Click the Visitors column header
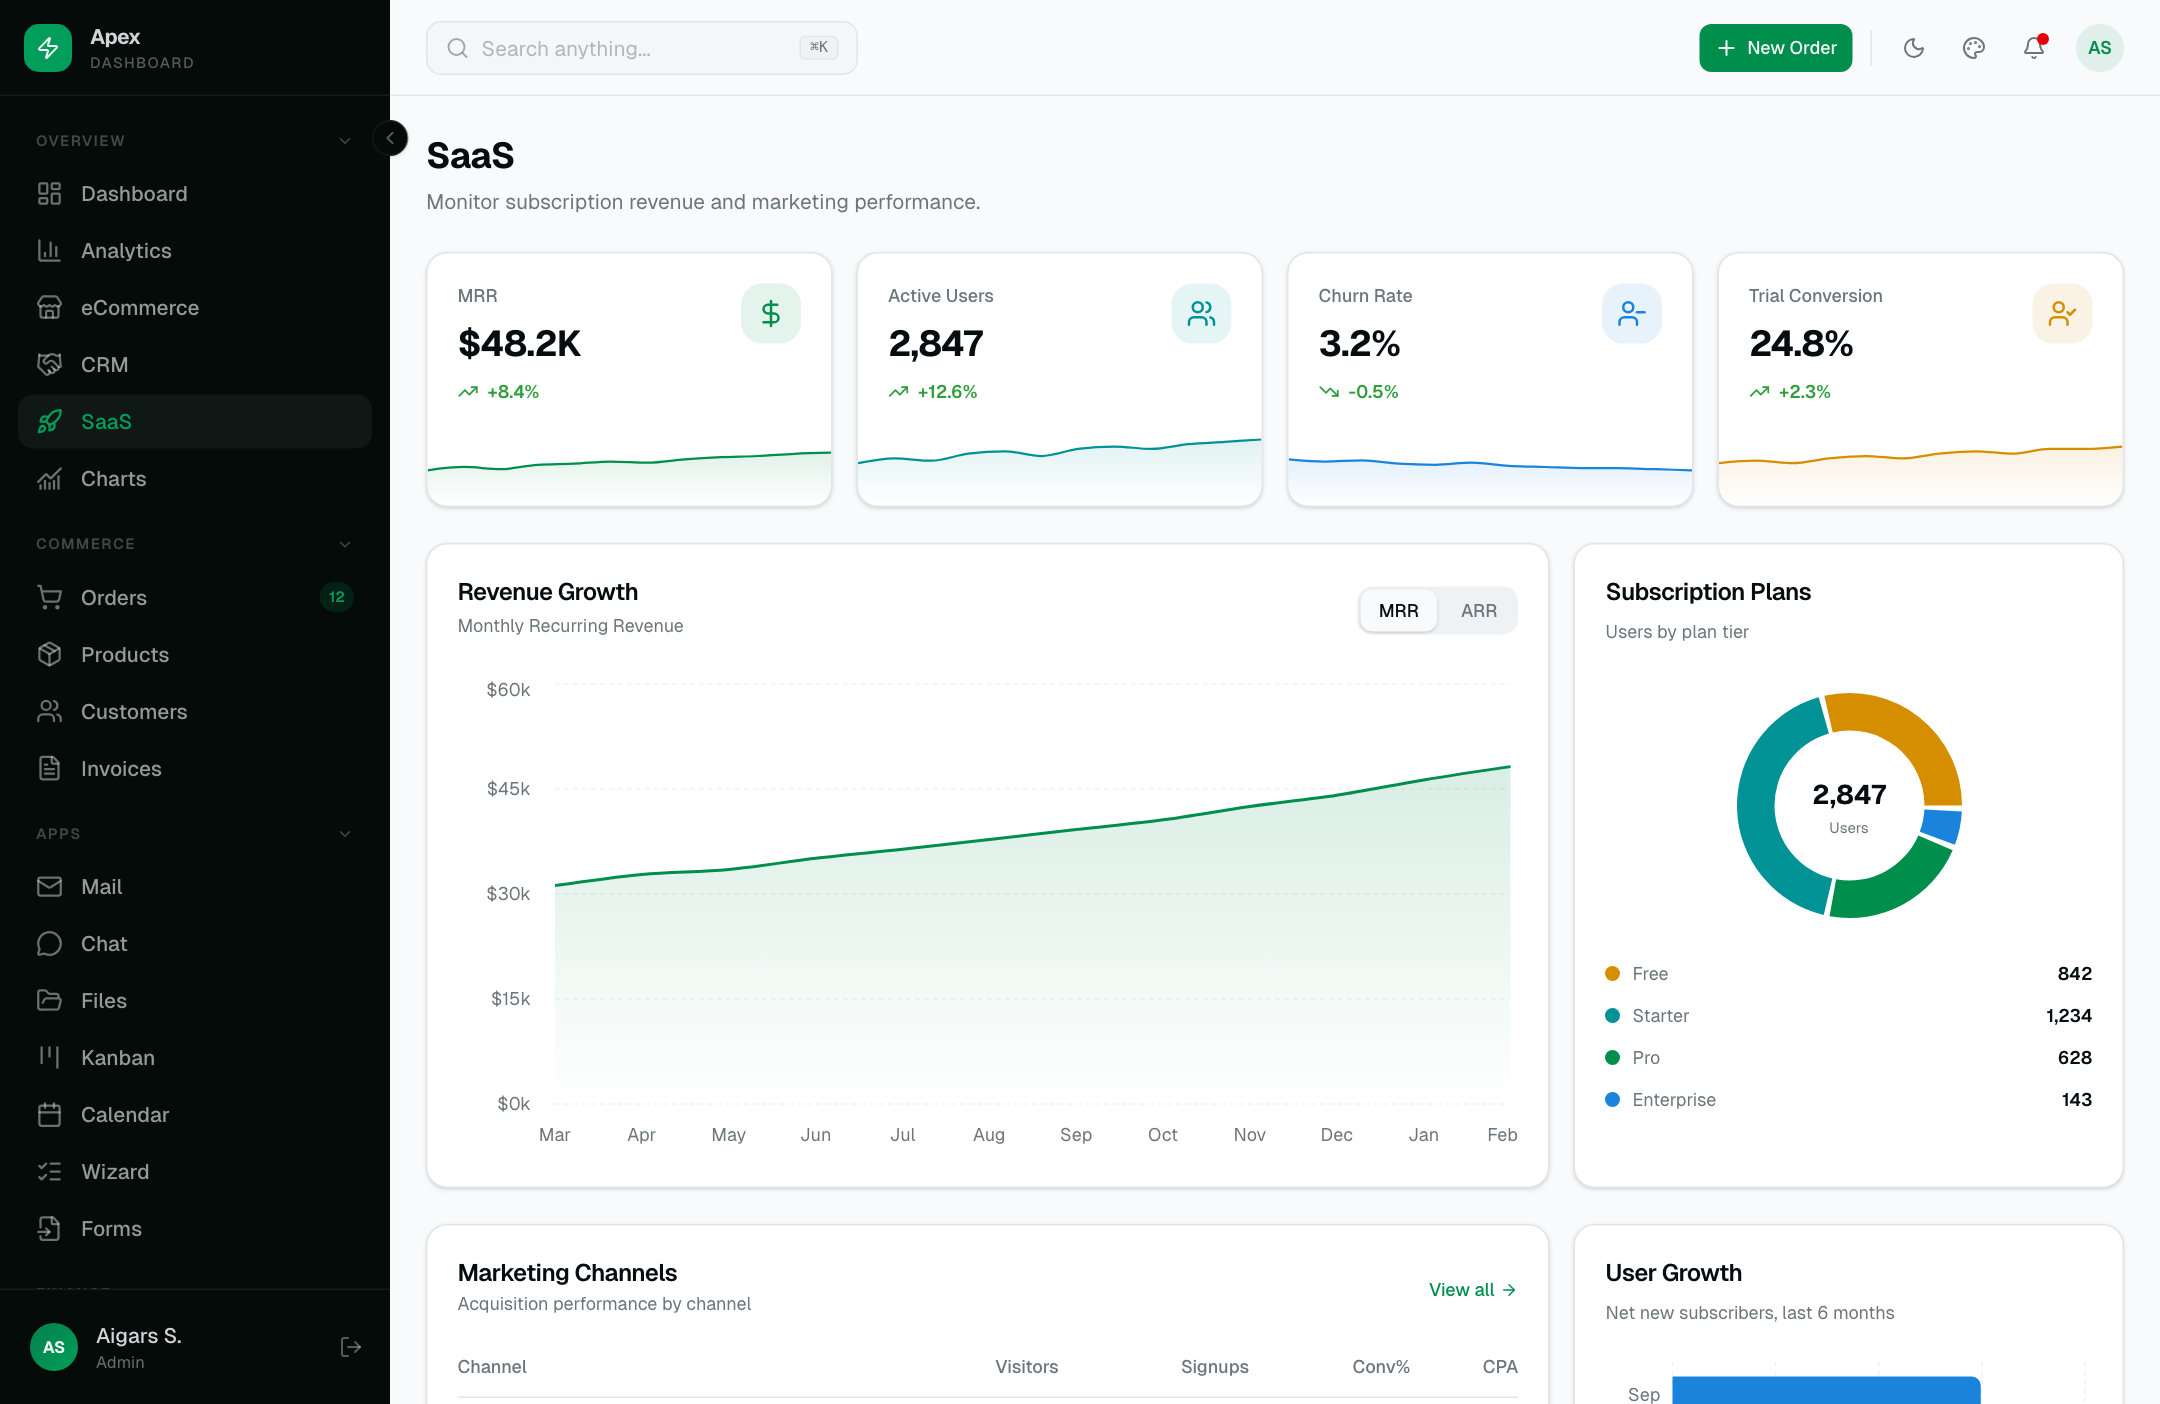 [x=1026, y=1367]
